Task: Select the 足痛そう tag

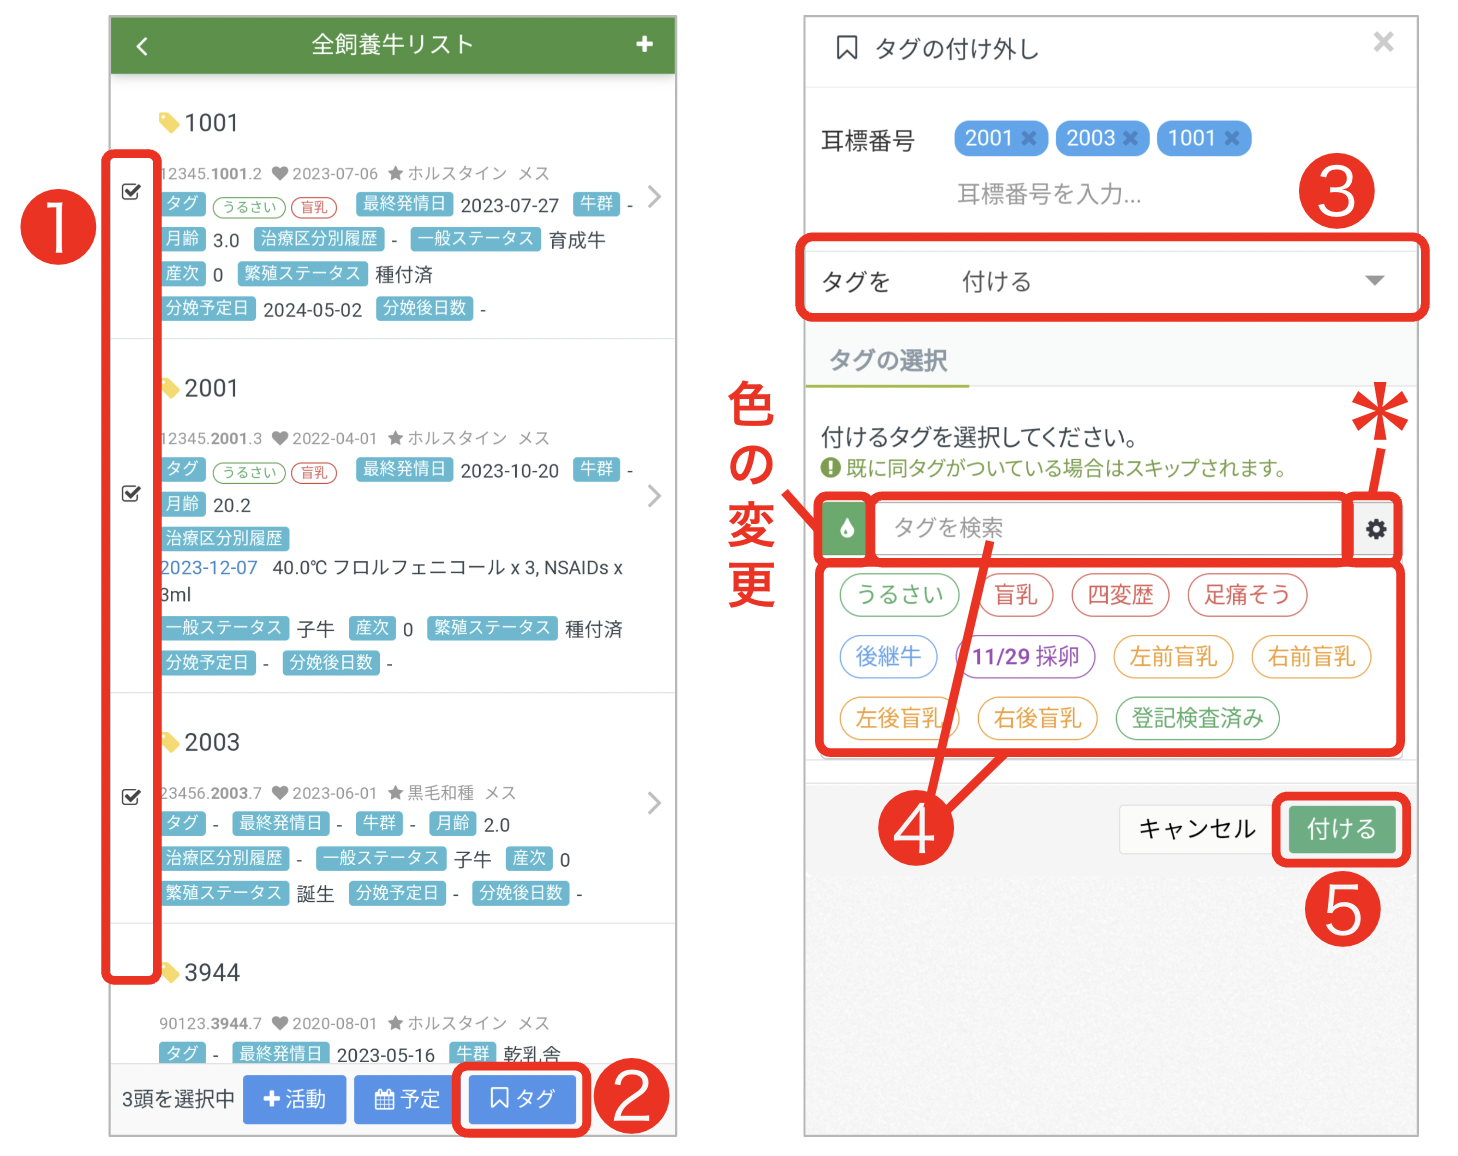Action: 1247,595
